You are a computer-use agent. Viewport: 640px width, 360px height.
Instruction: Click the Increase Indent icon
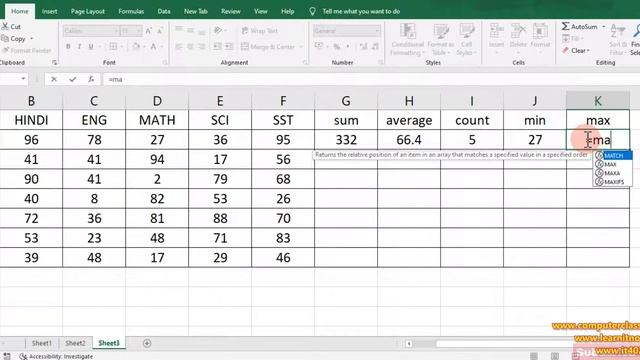pos(229,47)
